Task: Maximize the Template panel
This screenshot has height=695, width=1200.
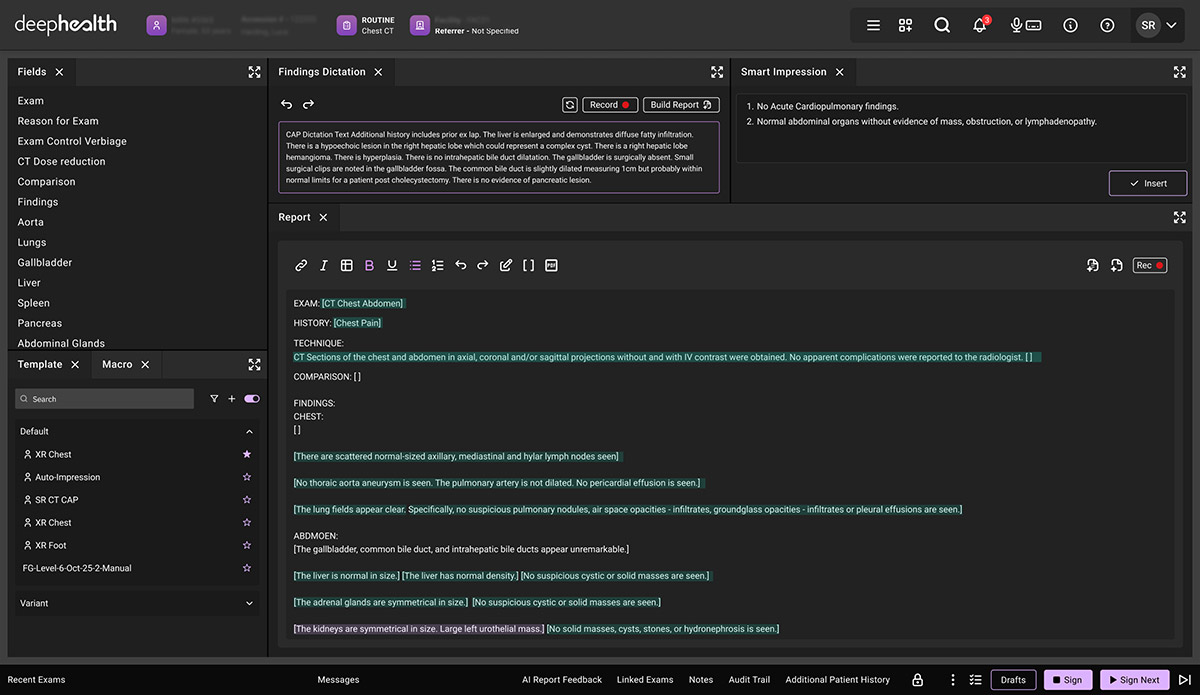Action: tap(254, 365)
